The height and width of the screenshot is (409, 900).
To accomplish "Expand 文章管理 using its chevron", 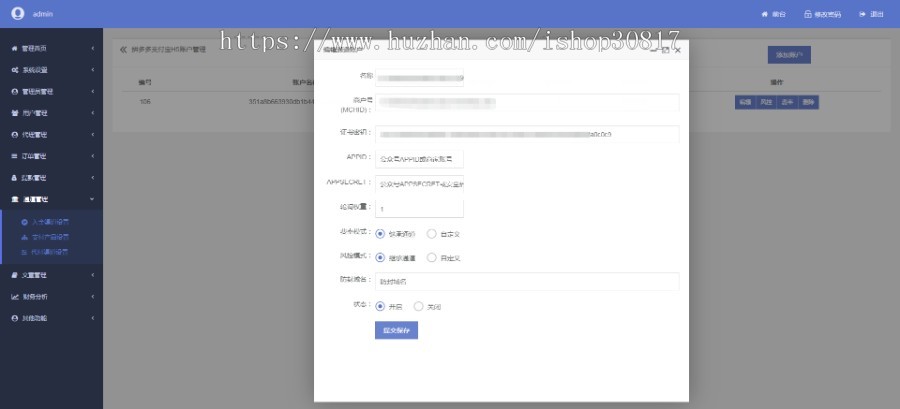I will [x=92, y=275].
